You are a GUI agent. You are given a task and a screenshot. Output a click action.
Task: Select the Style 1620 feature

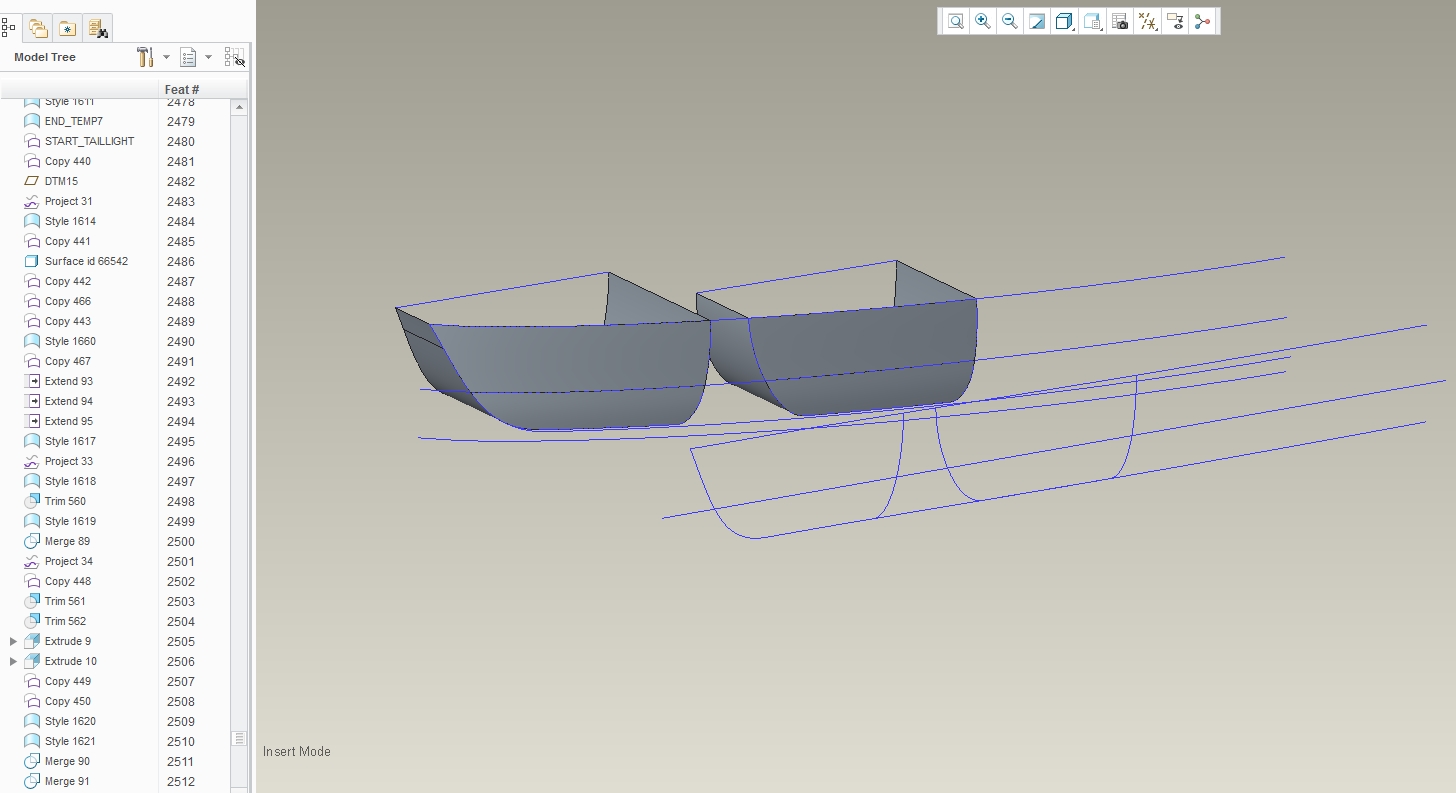(x=70, y=721)
